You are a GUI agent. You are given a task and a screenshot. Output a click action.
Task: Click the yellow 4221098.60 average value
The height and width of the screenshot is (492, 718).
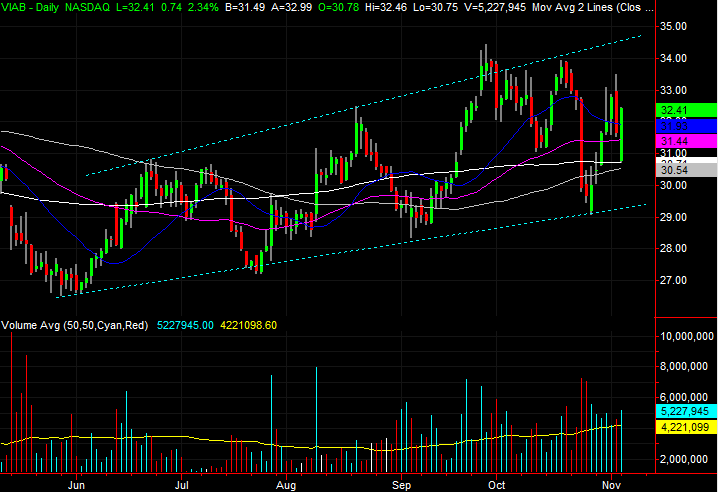pyautogui.click(x=249, y=325)
